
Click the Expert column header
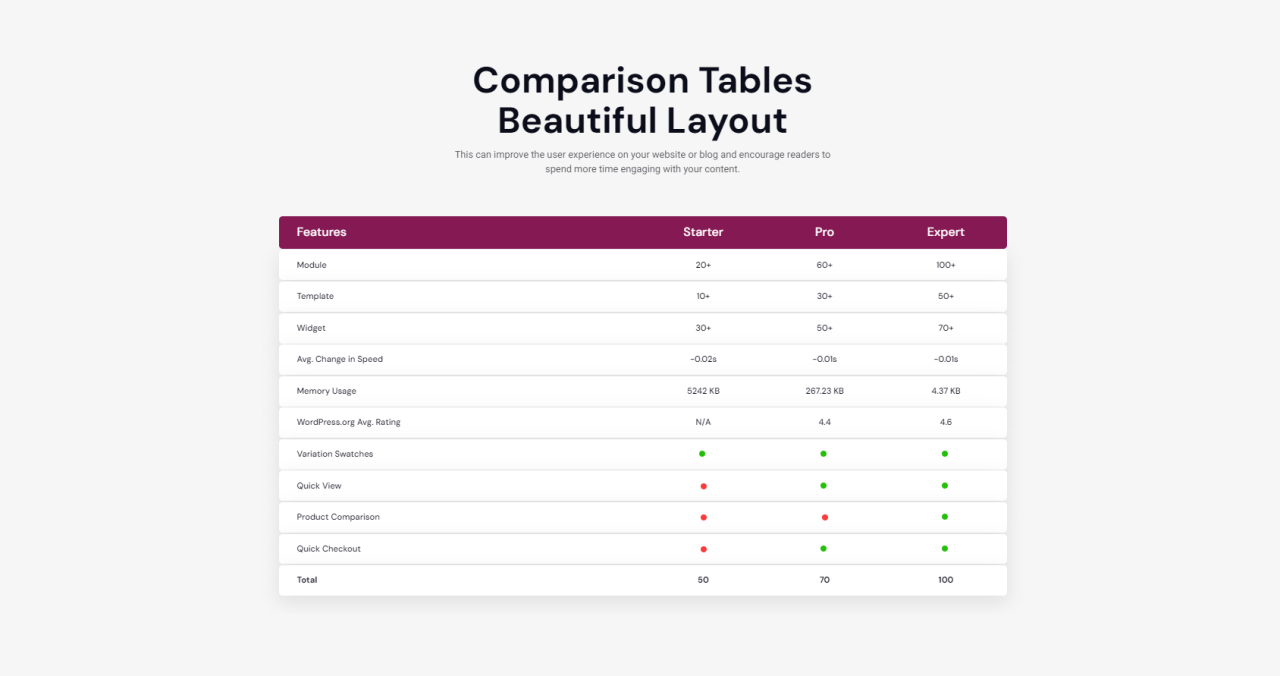945,232
